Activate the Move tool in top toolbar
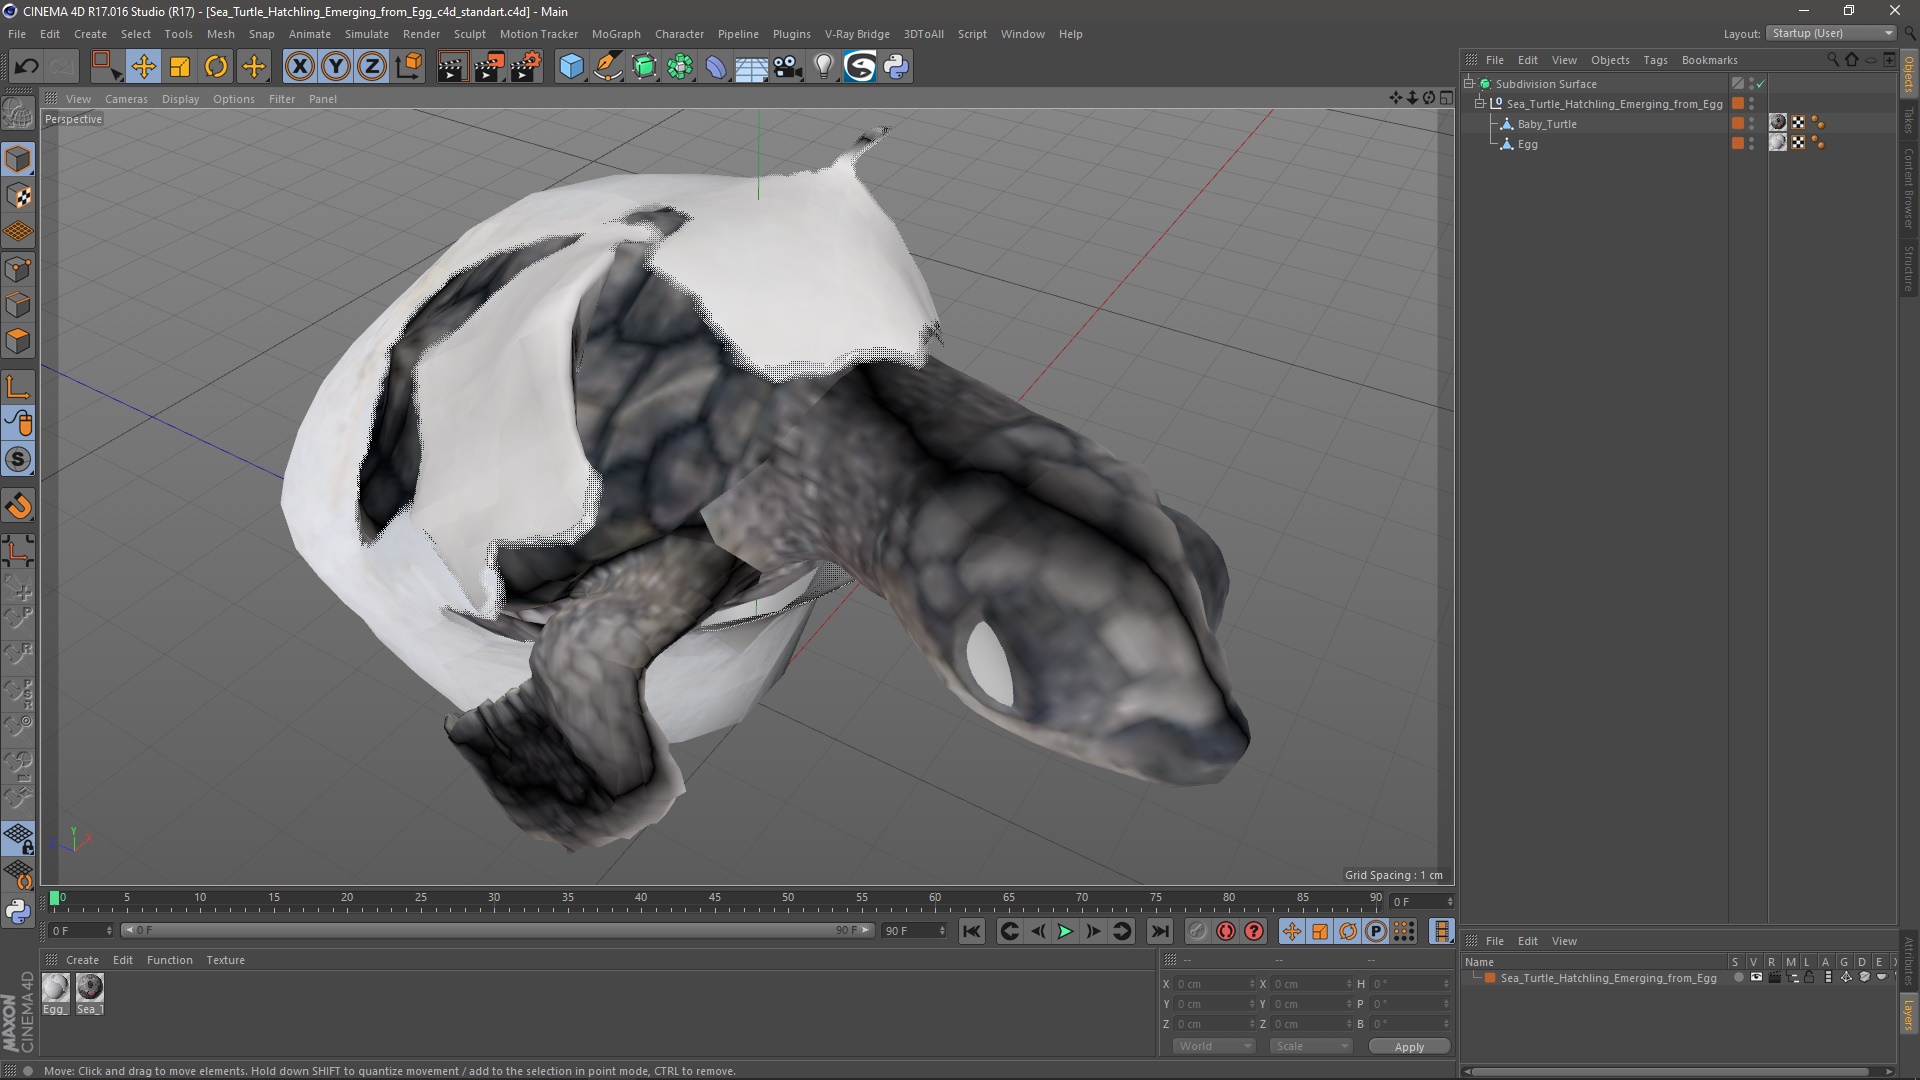1920x1080 pixels. pyautogui.click(x=143, y=67)
